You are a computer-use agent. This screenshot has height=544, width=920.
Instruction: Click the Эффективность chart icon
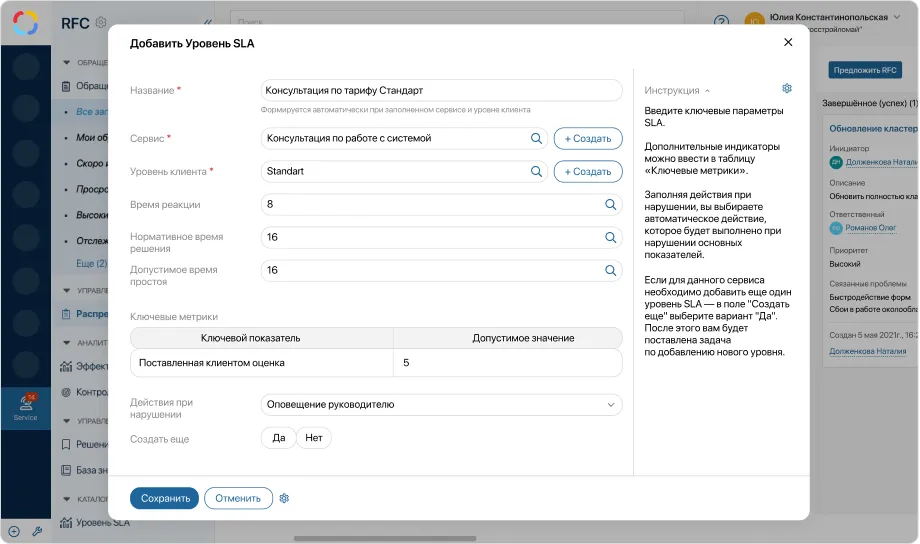[66, 366]
